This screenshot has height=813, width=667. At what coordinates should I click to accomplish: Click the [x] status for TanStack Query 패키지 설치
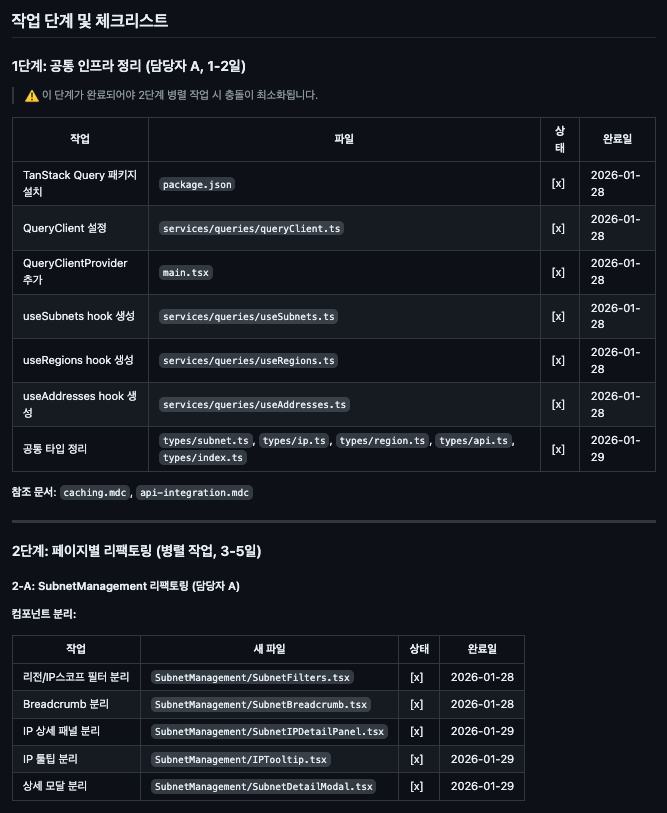[x=558, y=184]
